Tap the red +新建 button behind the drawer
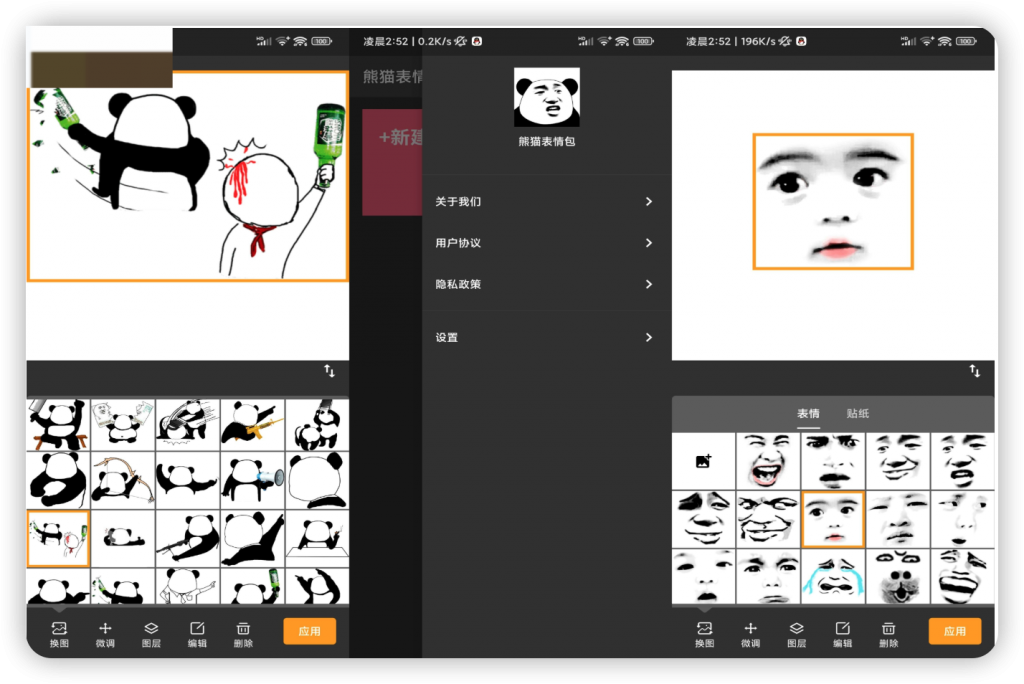This screenshot has height=684, width=1024. [x=392, y=162]
